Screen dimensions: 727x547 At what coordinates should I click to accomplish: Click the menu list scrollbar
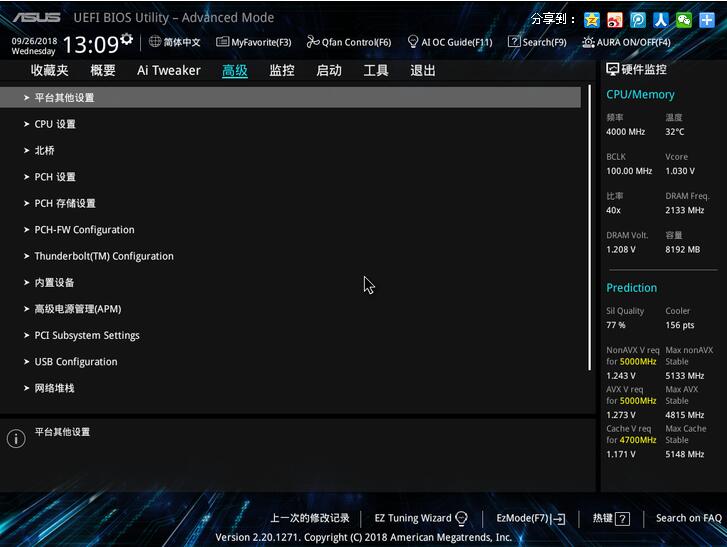589,227
